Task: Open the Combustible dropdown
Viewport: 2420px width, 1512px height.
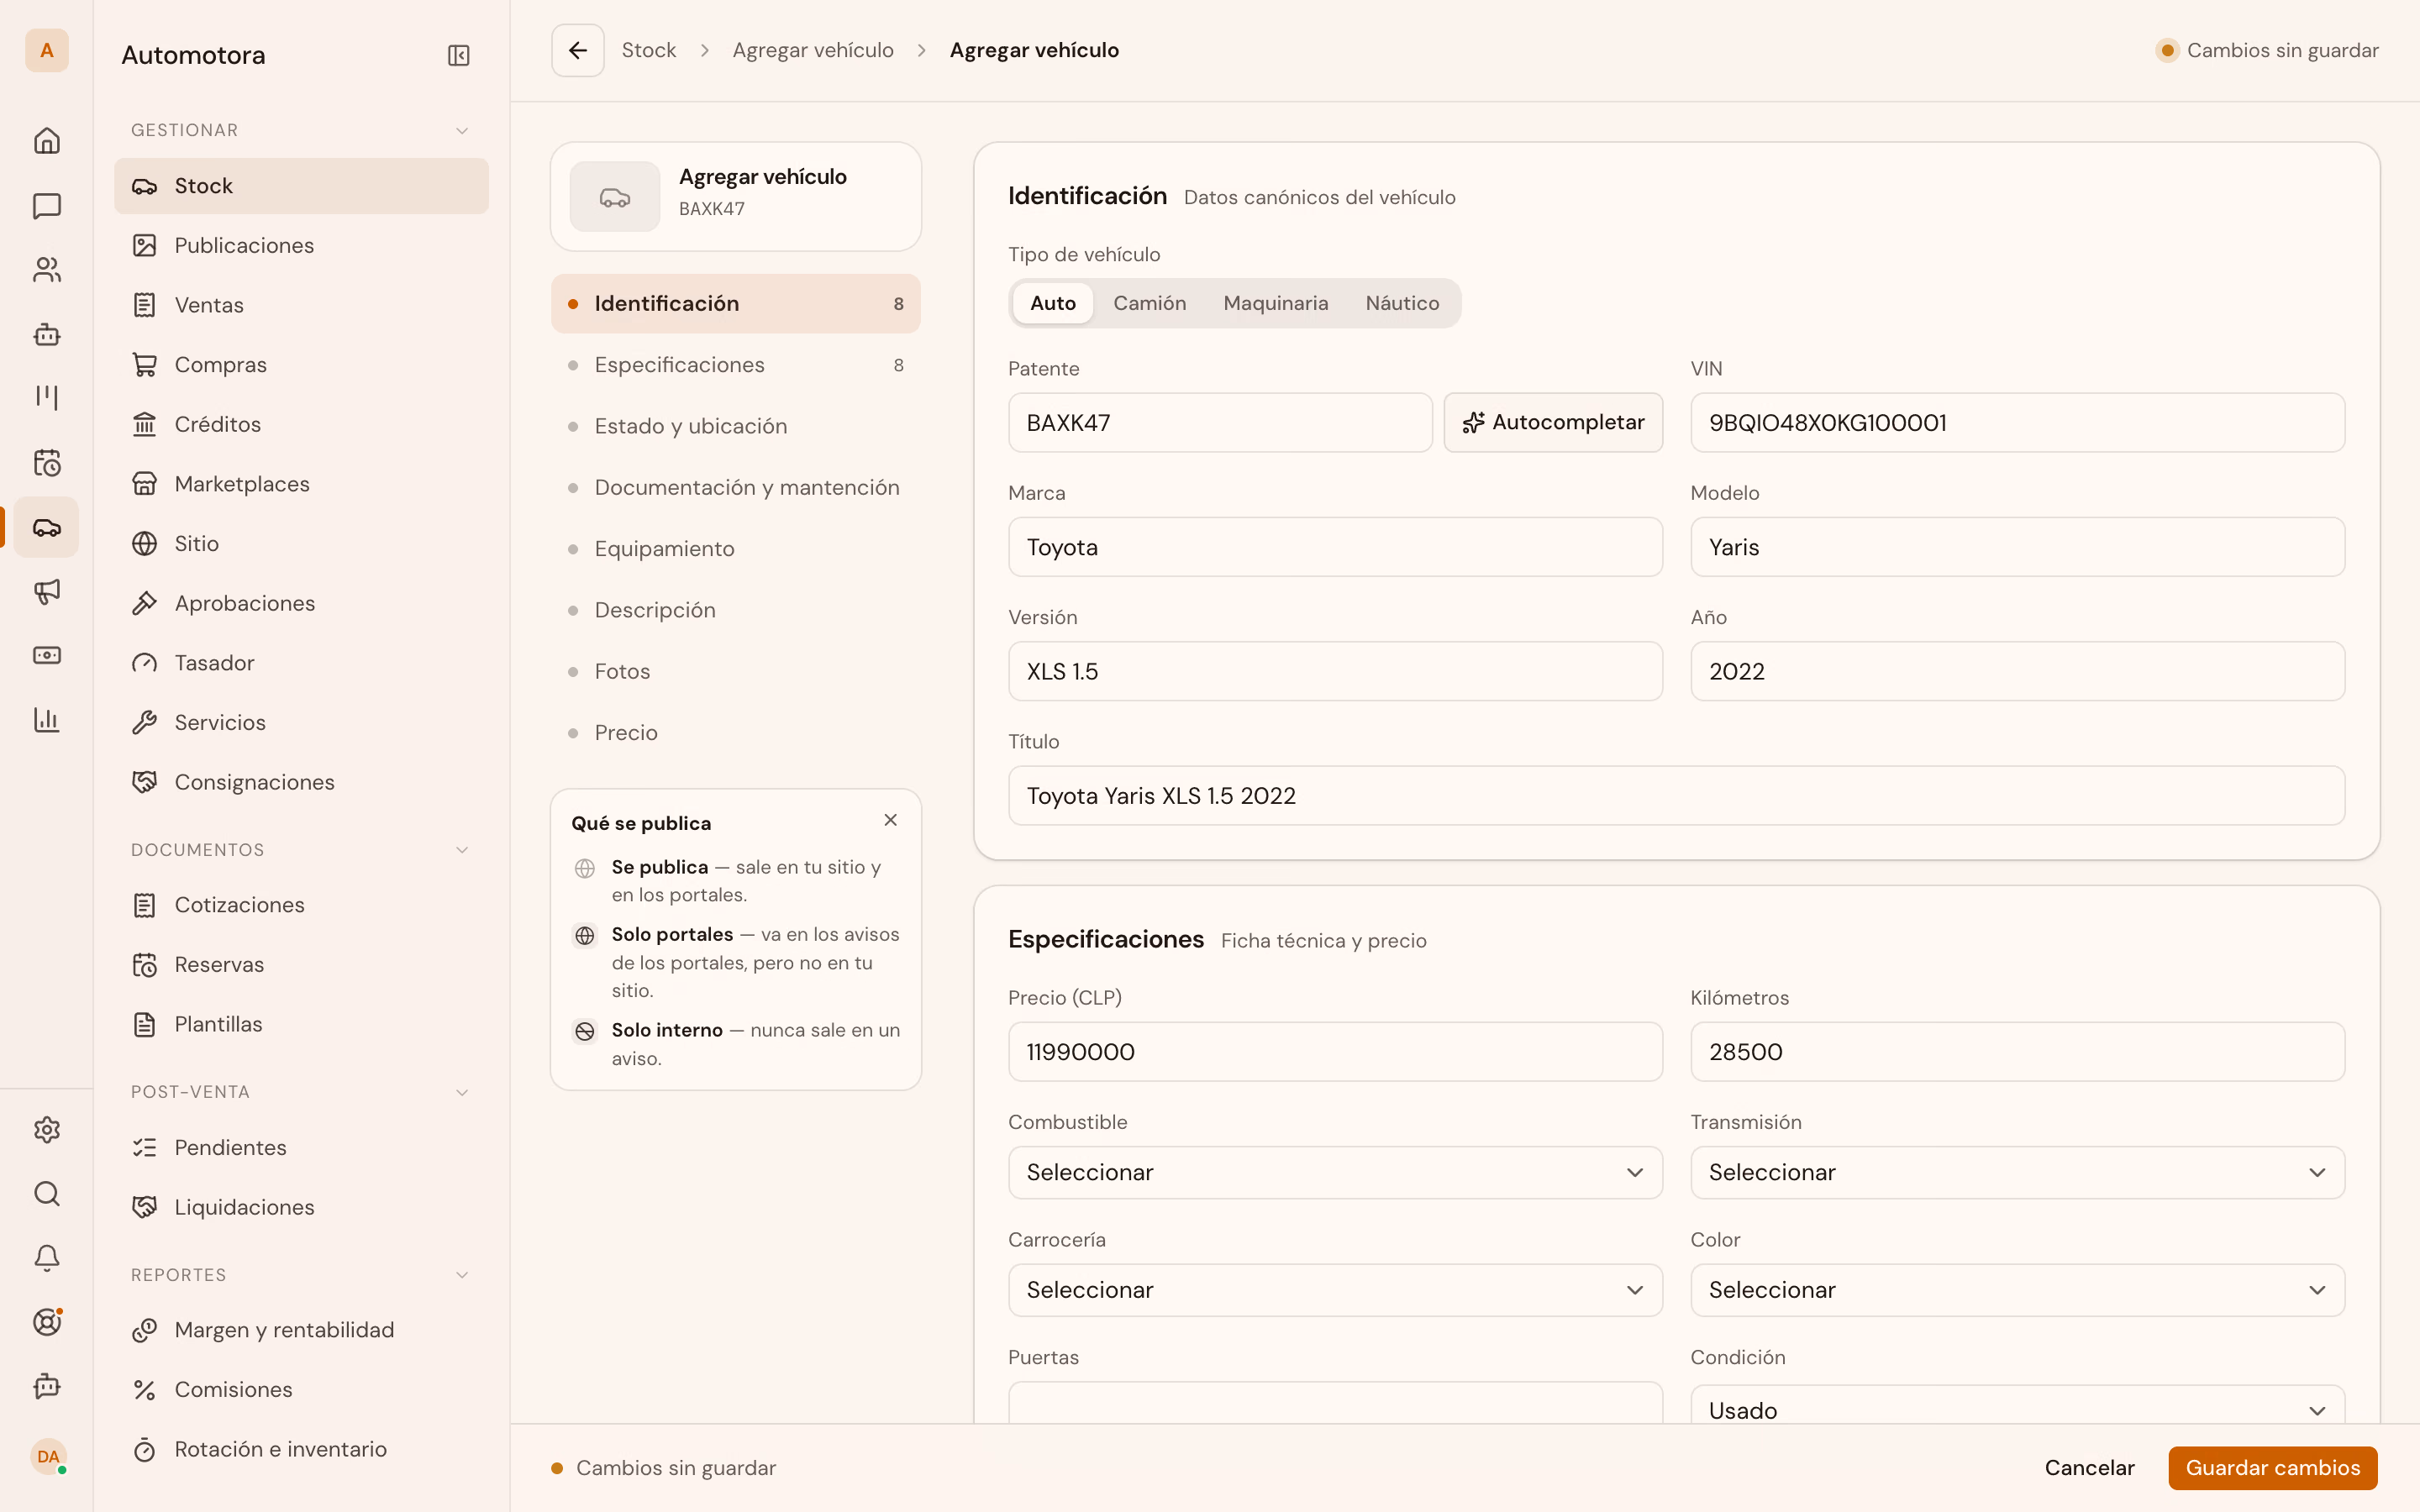Action: [x=1335, y=1172]
